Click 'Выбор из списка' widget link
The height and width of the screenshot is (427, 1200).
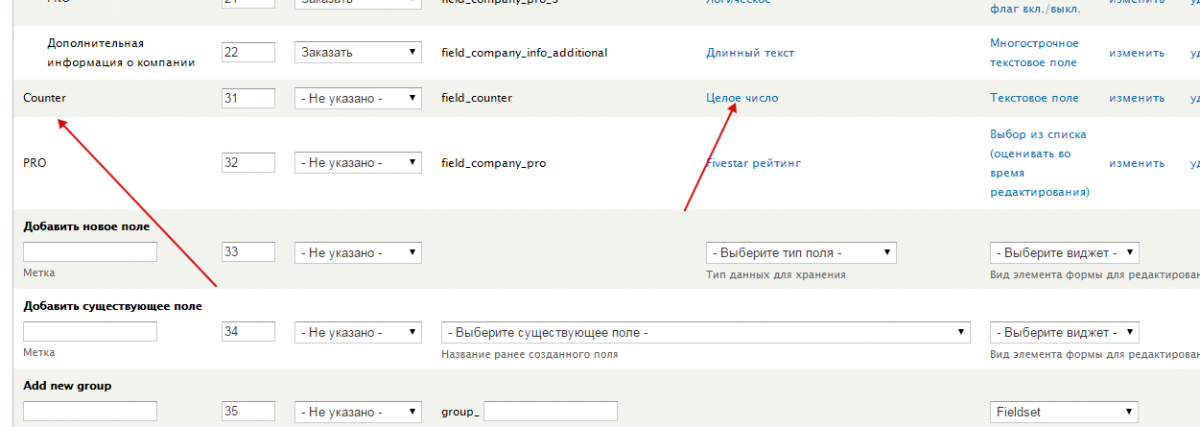click(x=1037, y=135)
